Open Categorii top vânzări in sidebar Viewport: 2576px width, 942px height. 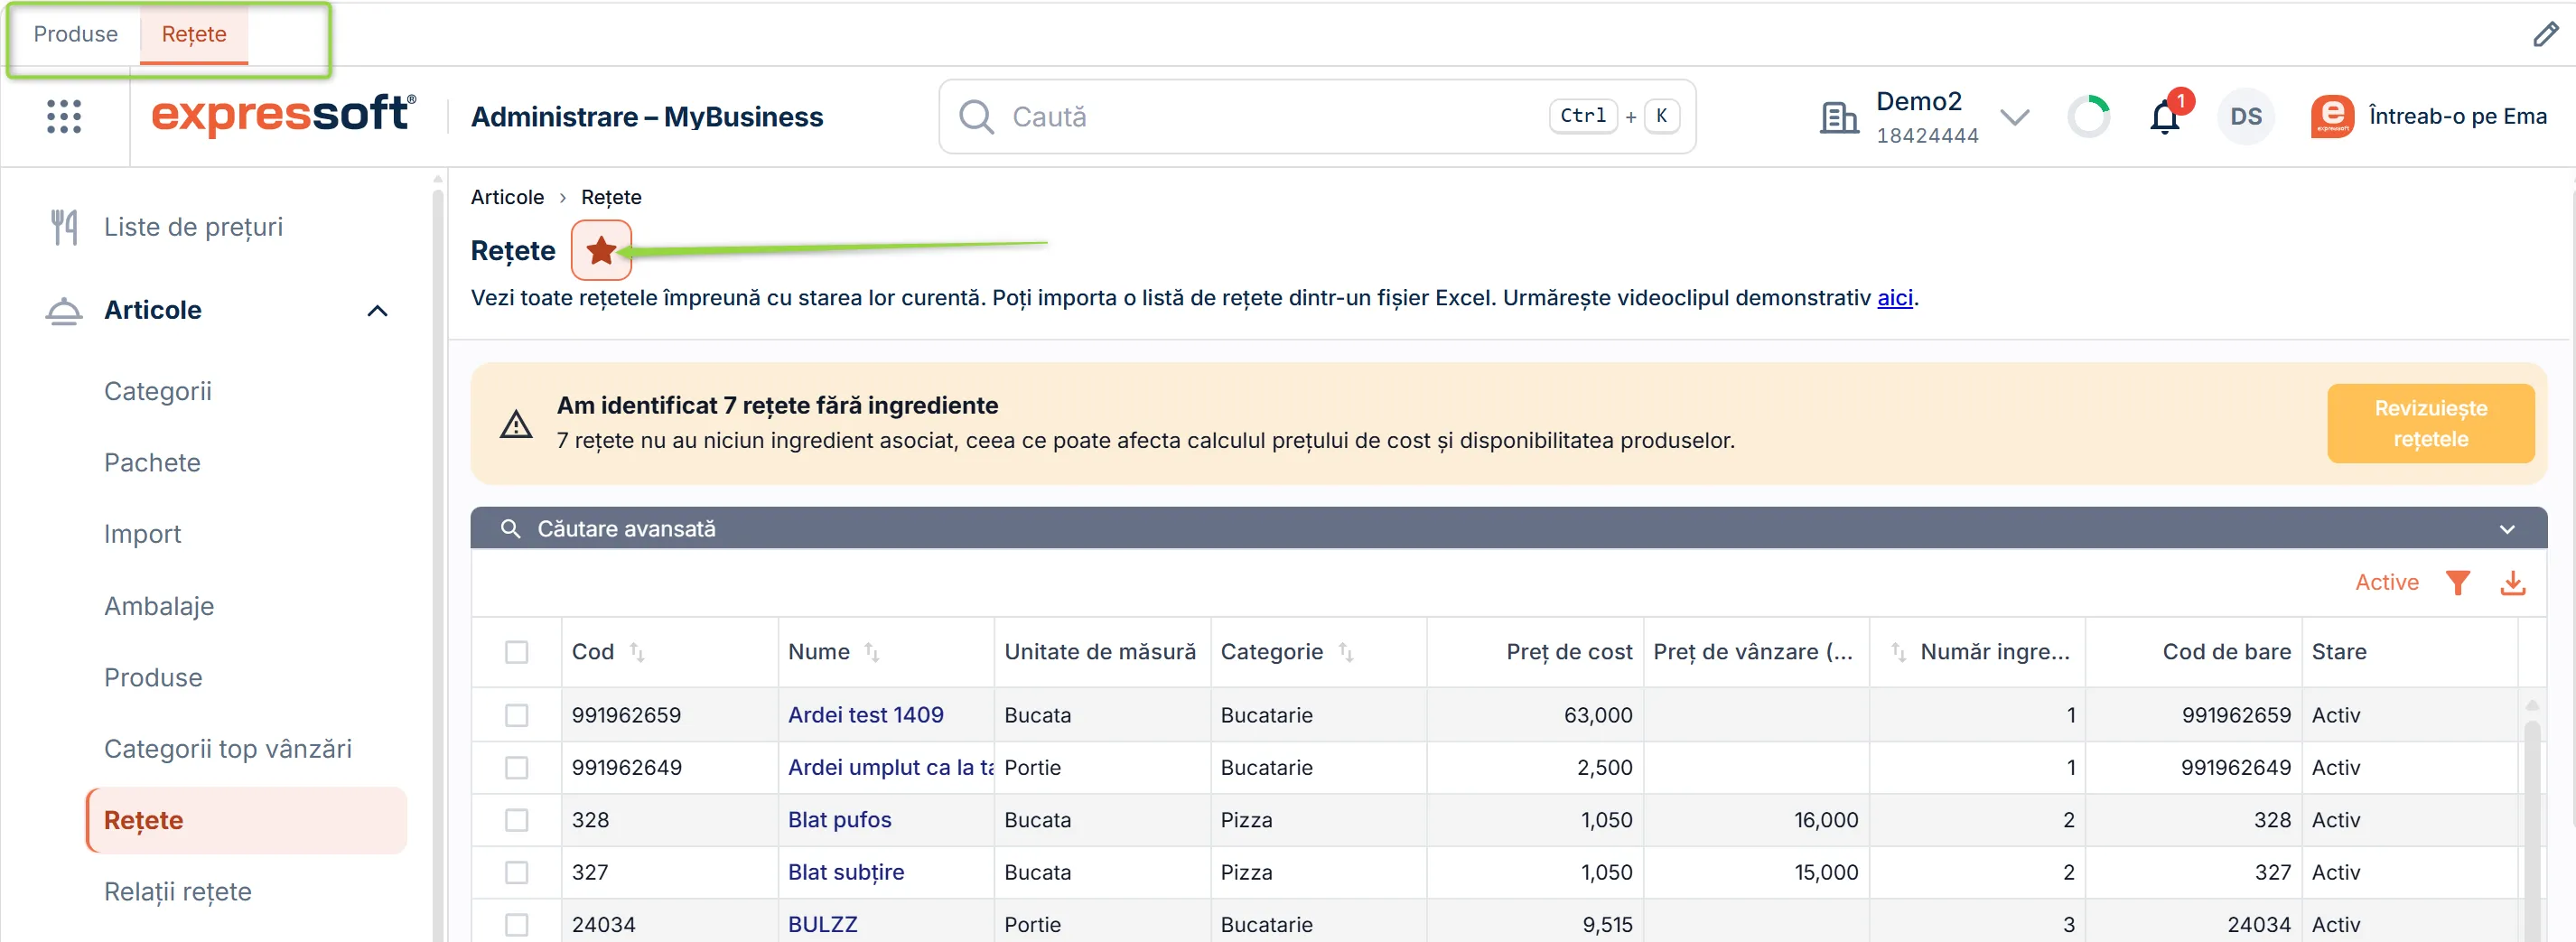[228, 749]
